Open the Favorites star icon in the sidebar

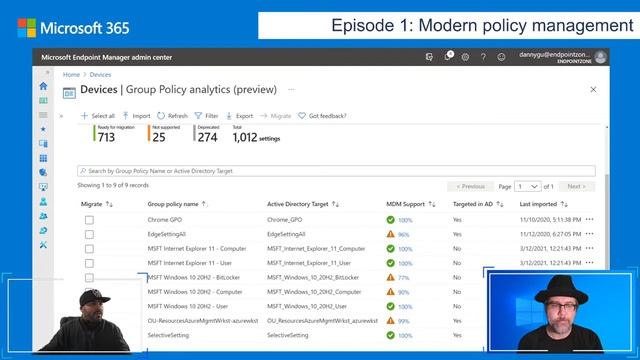[x=43, y=129]
